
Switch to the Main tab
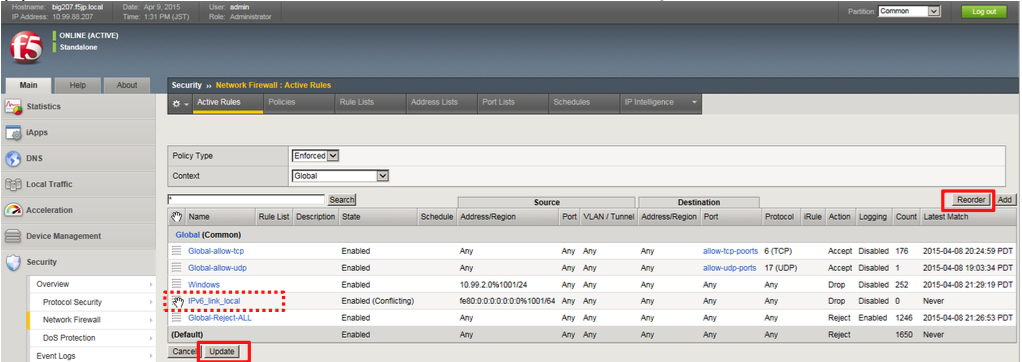click(x=28, y=85)
